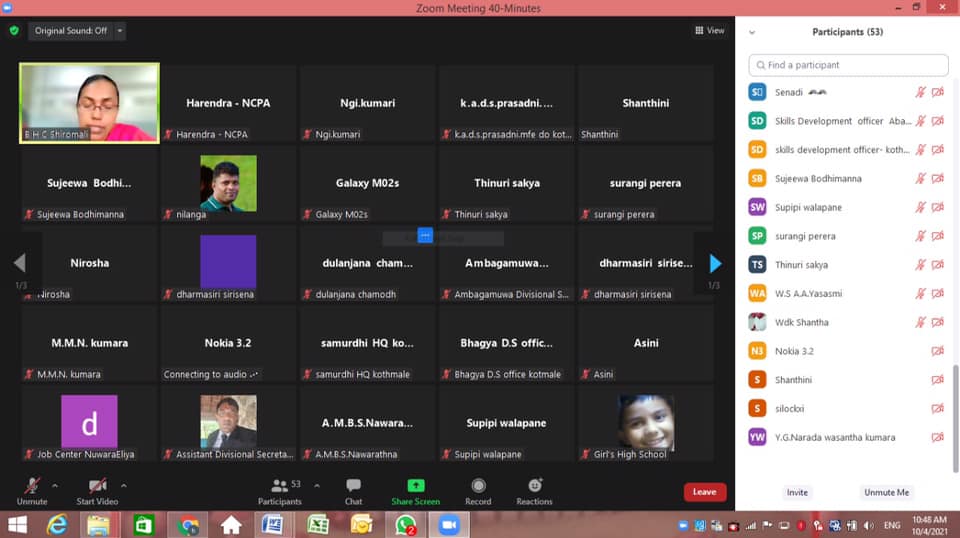This screenshot has height=538, width=960.
Task: Expand the options arrow next to Participants
Action: point(317,486)
